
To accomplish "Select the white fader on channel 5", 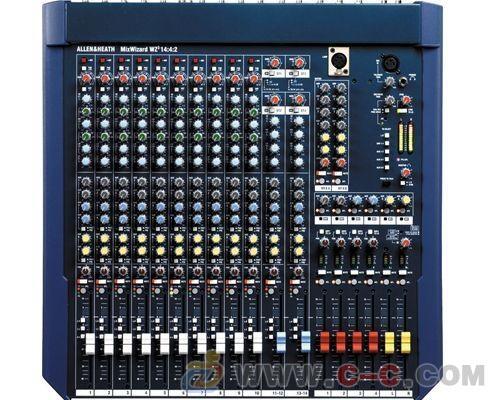I will click(165, 343).
